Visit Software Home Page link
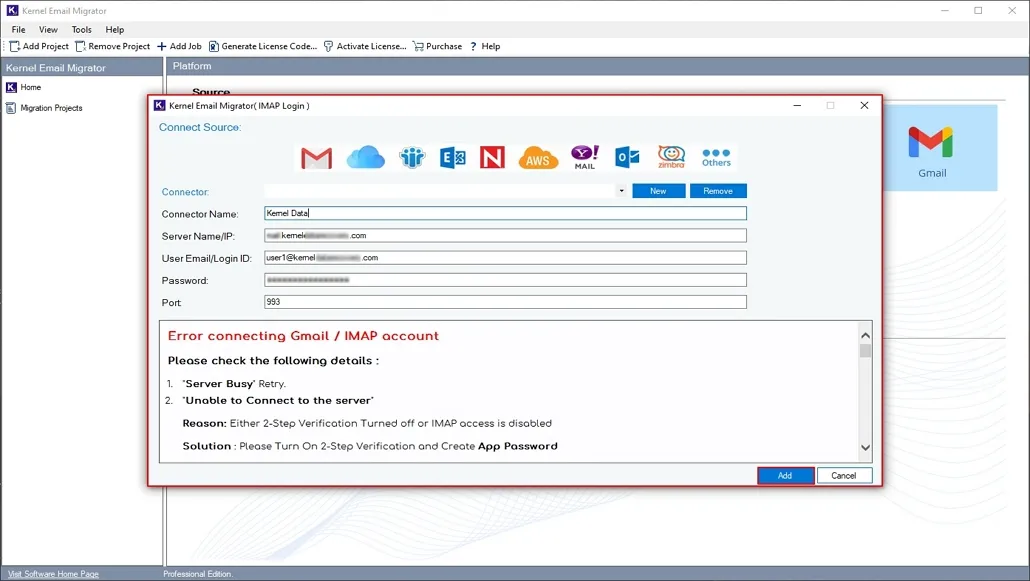The image size is (1030, 581). tap(51, 573)
